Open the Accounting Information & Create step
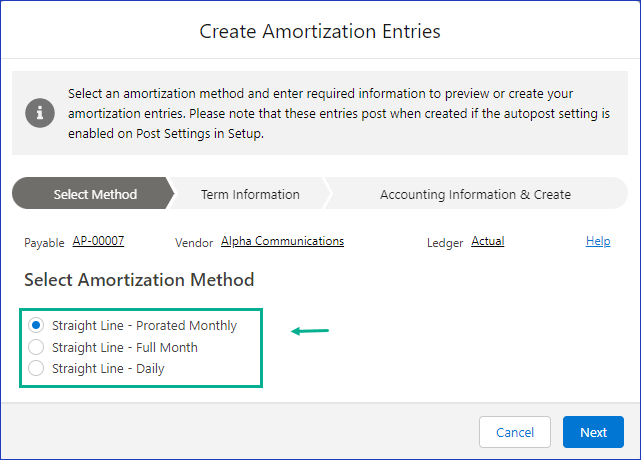This screenshot has height=460, width=641. point(476,194)
